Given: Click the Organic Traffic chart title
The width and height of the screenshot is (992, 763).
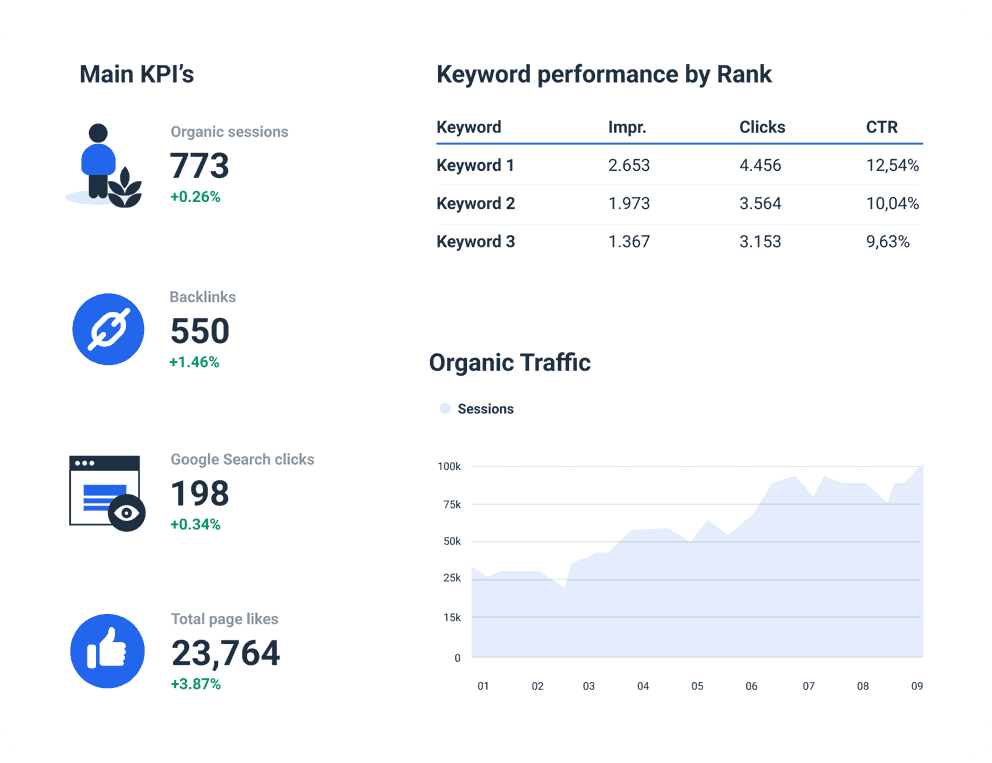Looking at the screenshot, I should [x=509, y=363].
